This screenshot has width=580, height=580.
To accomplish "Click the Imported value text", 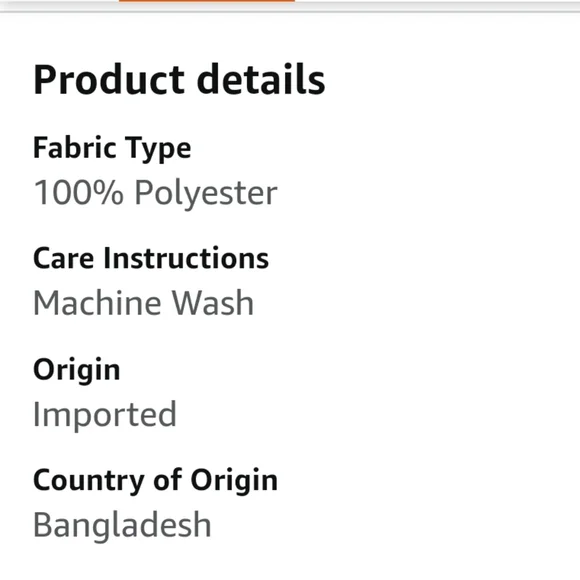I will click(105, 415).
